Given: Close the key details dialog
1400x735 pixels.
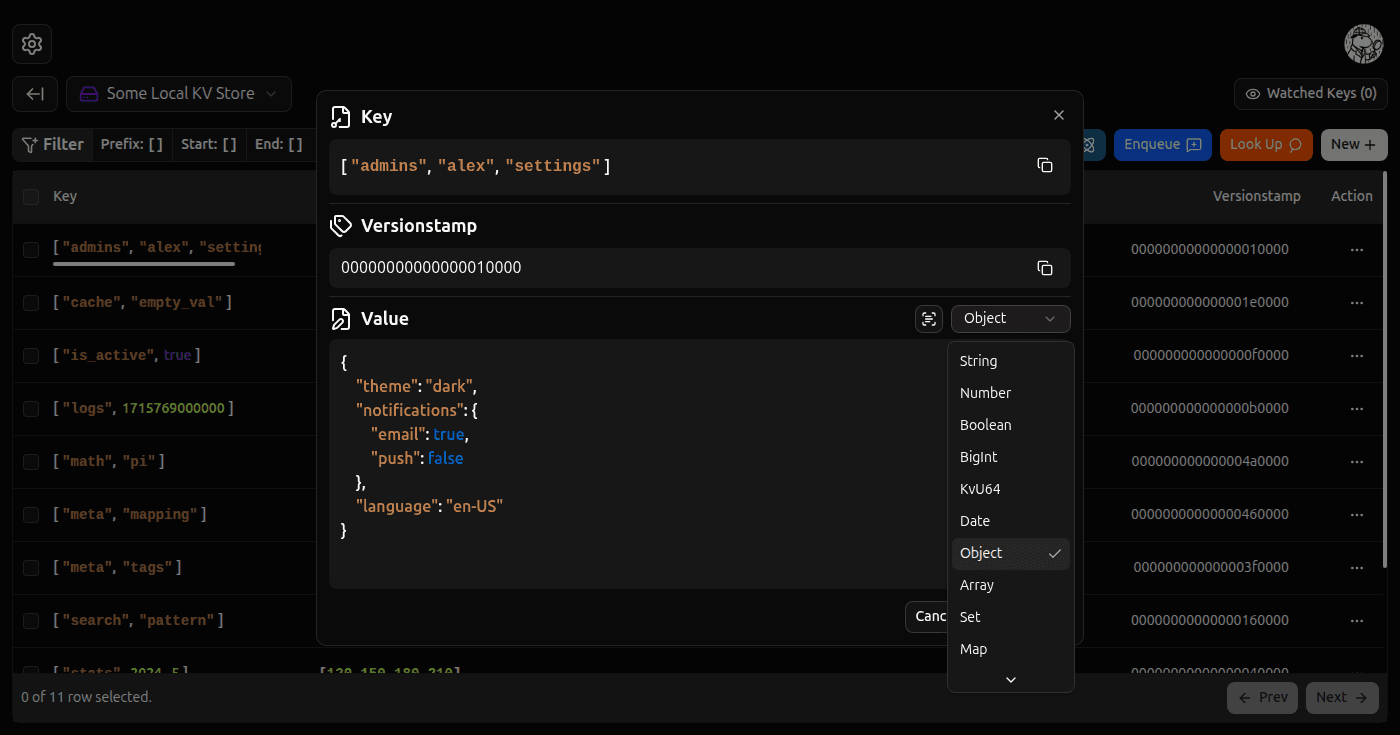Looking at the screenshot, I should (x=1059, y=115).
